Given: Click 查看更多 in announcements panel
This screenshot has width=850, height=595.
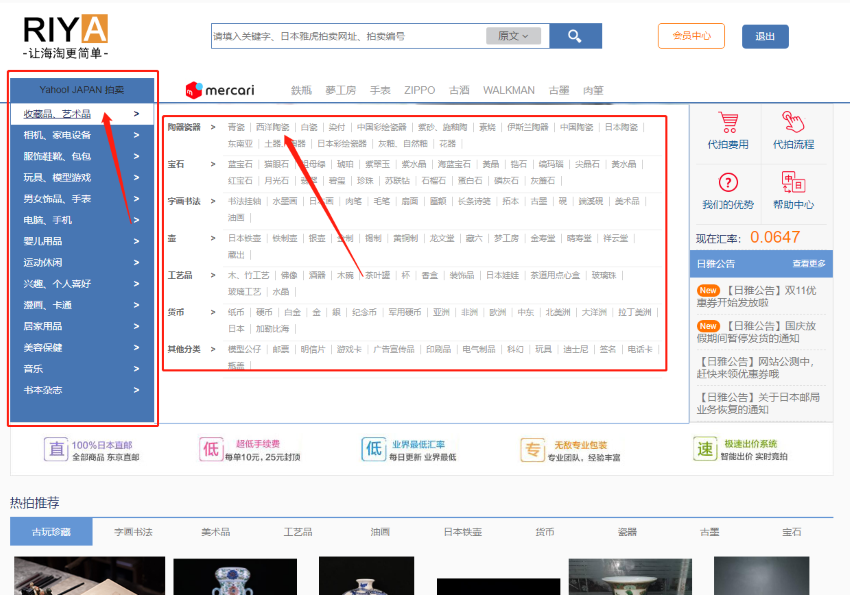Looking at the screenshot, I should pos(809,264).
